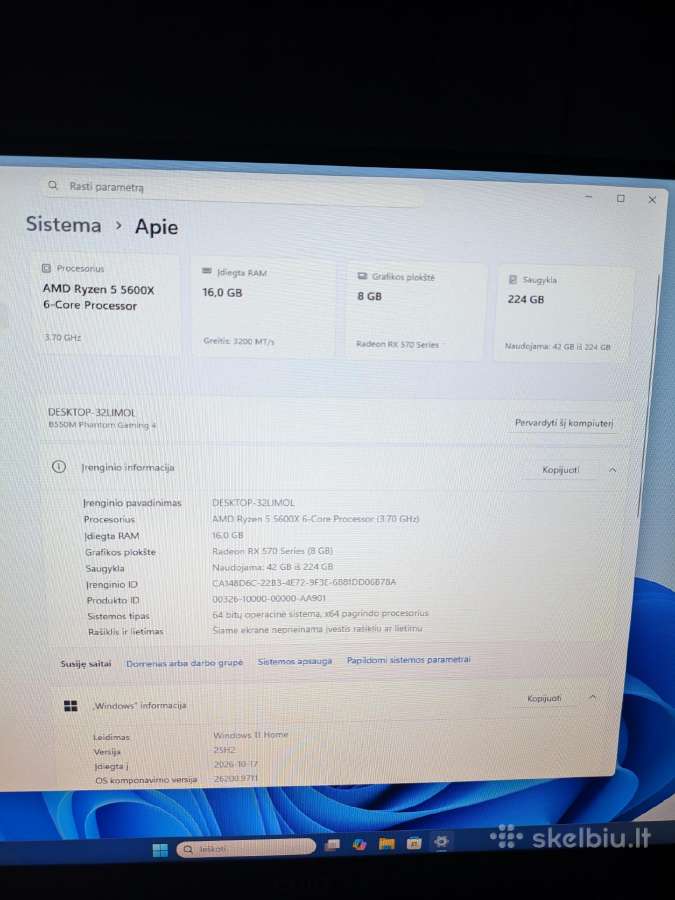Copy device information with its "Kopijuoti" button
This screenshot has width=675, height=900.
[x=560, y=470]
